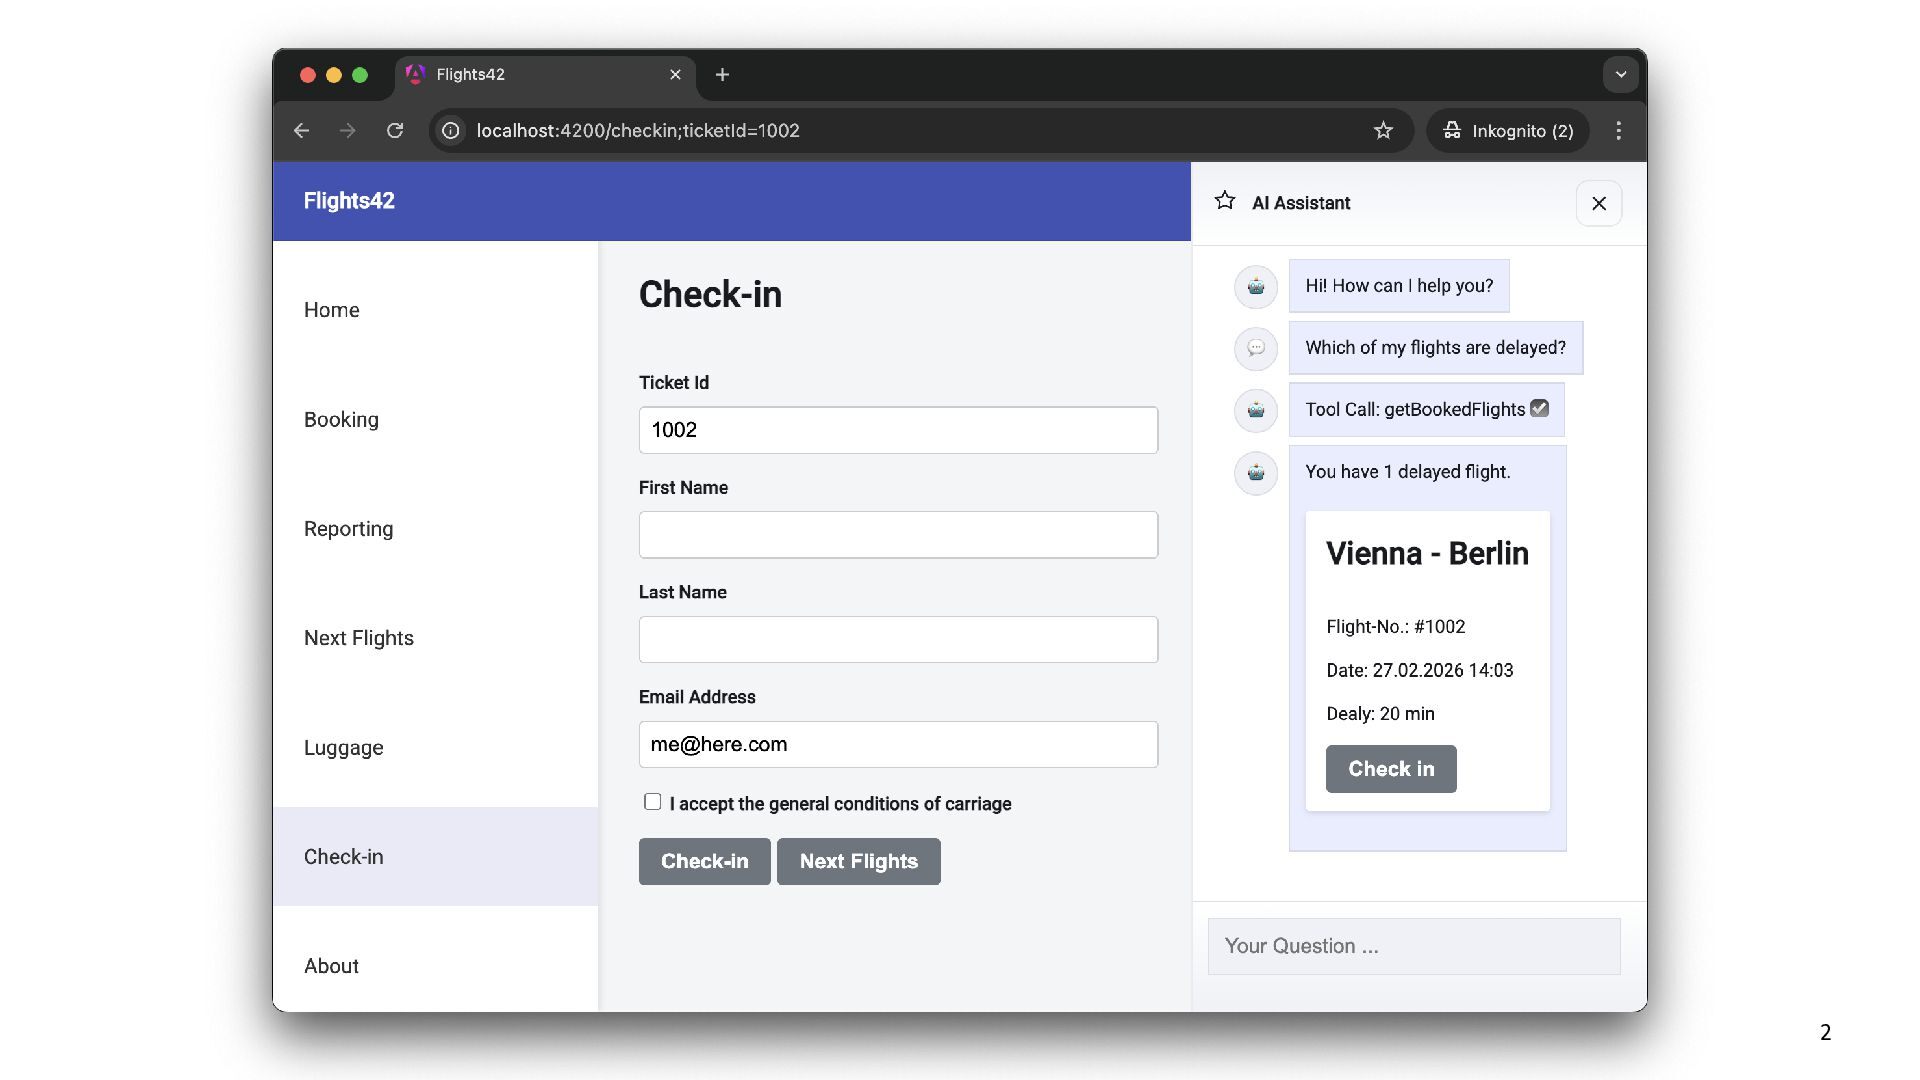Accept the general conditions of carriage checkbox

pos(653,802)
